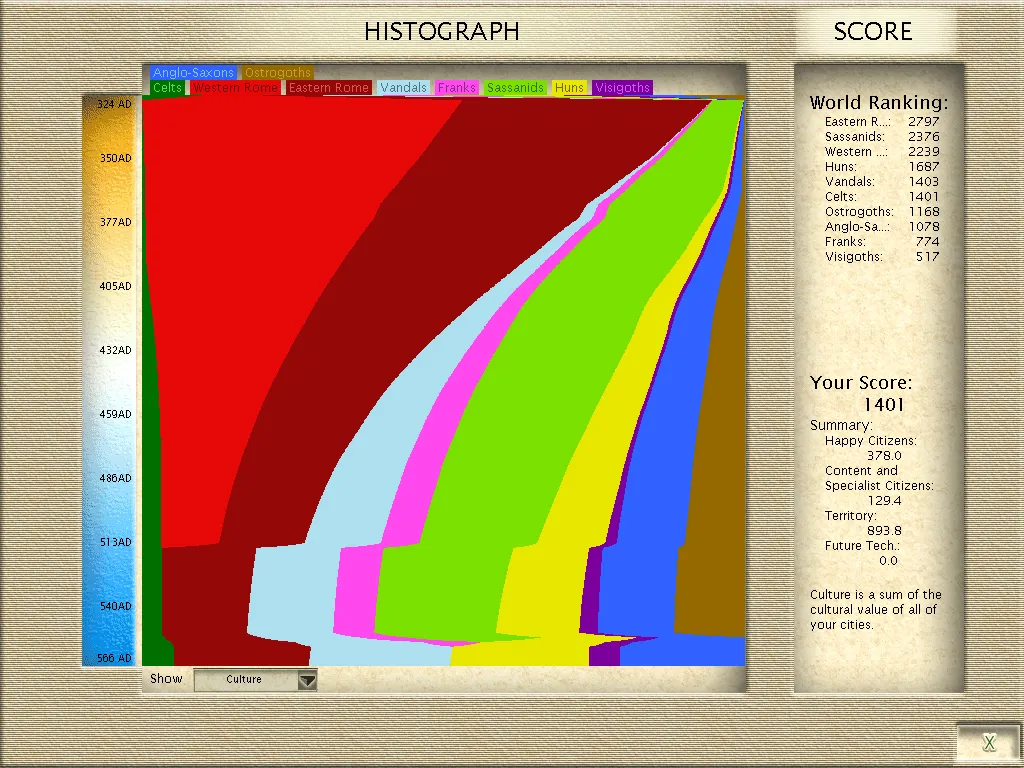Pick the Huns legend label
Viewport: 1024px width, 768px height.
[x=569, y=88]
